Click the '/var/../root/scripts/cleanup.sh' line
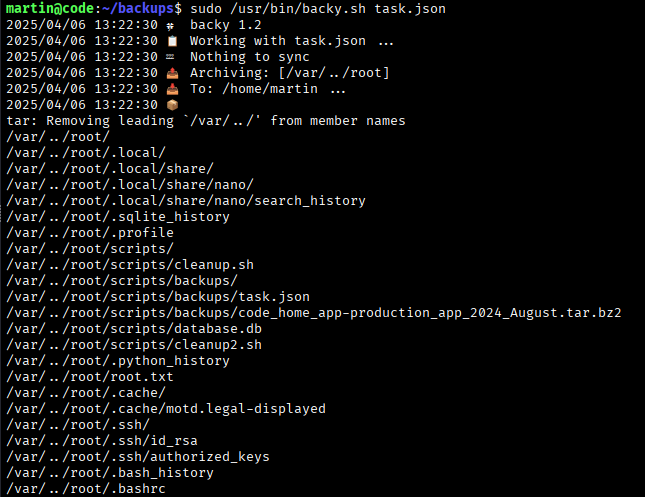 [130, 265]
